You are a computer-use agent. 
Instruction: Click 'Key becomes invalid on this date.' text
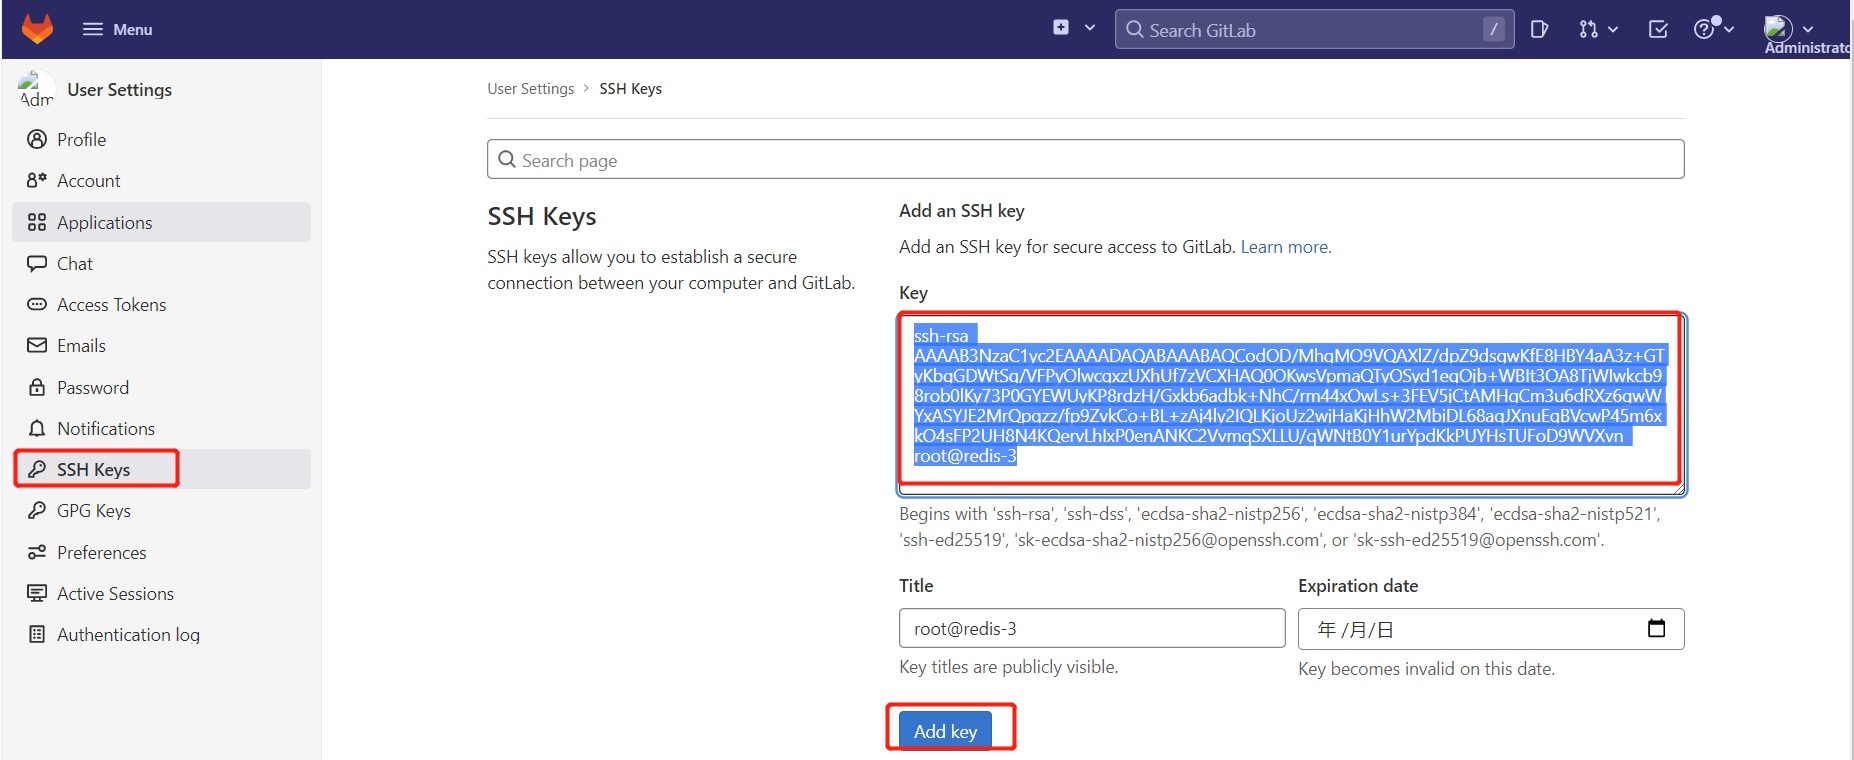click(1426, 668)
